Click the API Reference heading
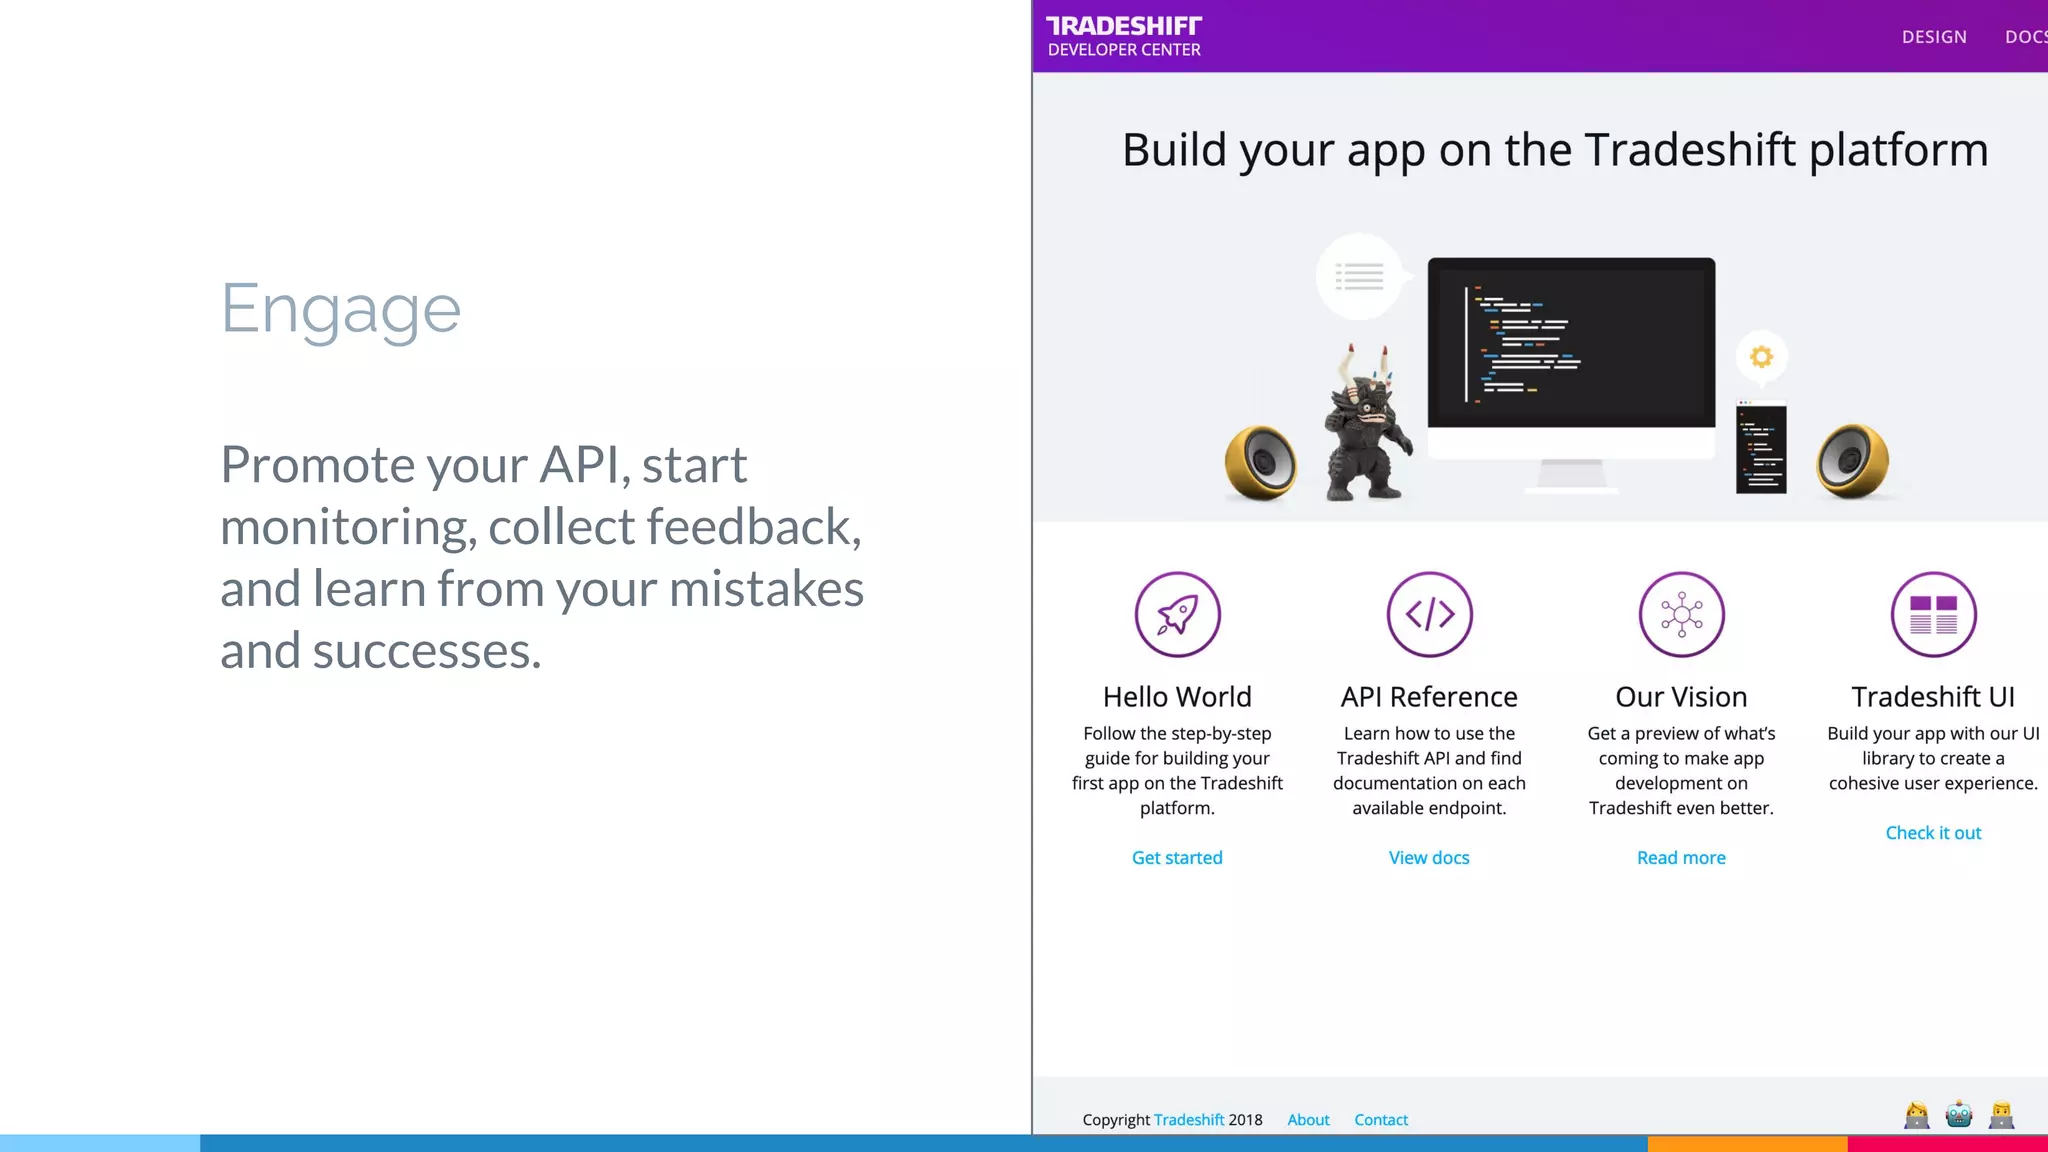This screenshot has height=1152, width=2048. point(1429,697)
